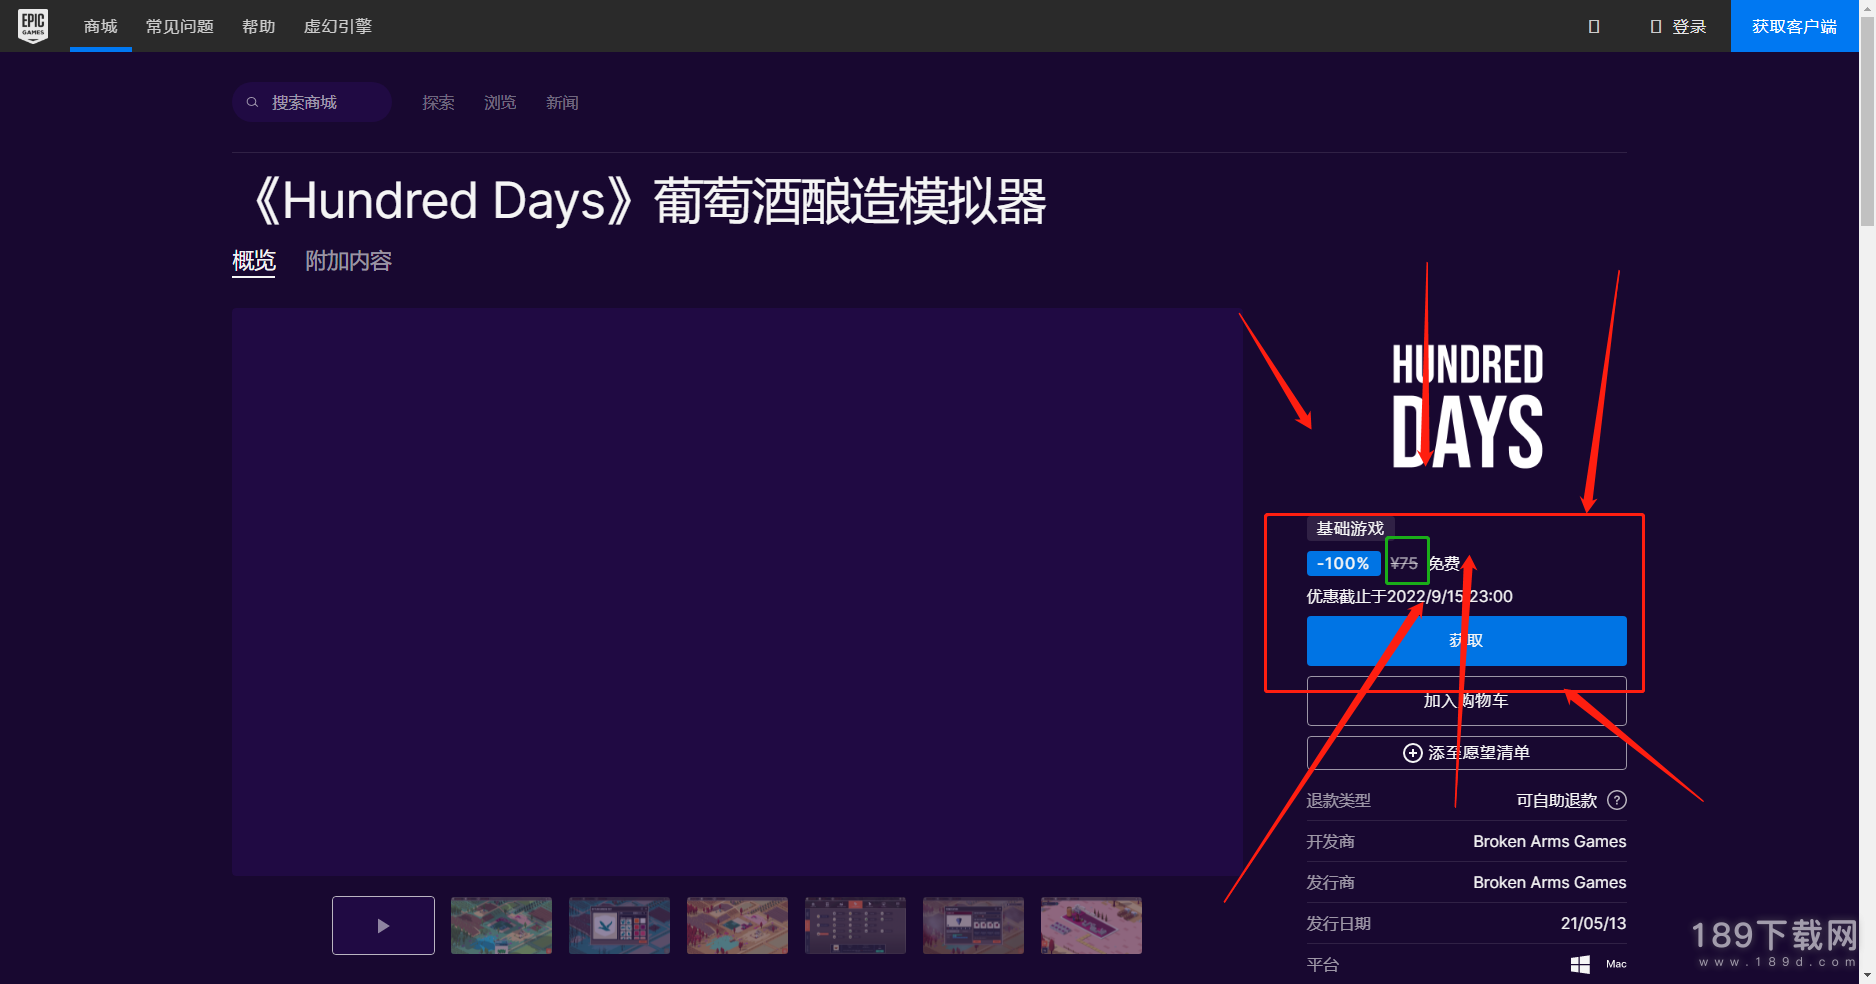
Task: Click the Hundred Days game logo
Action: pyautogui.click(x=1467, y=406)
